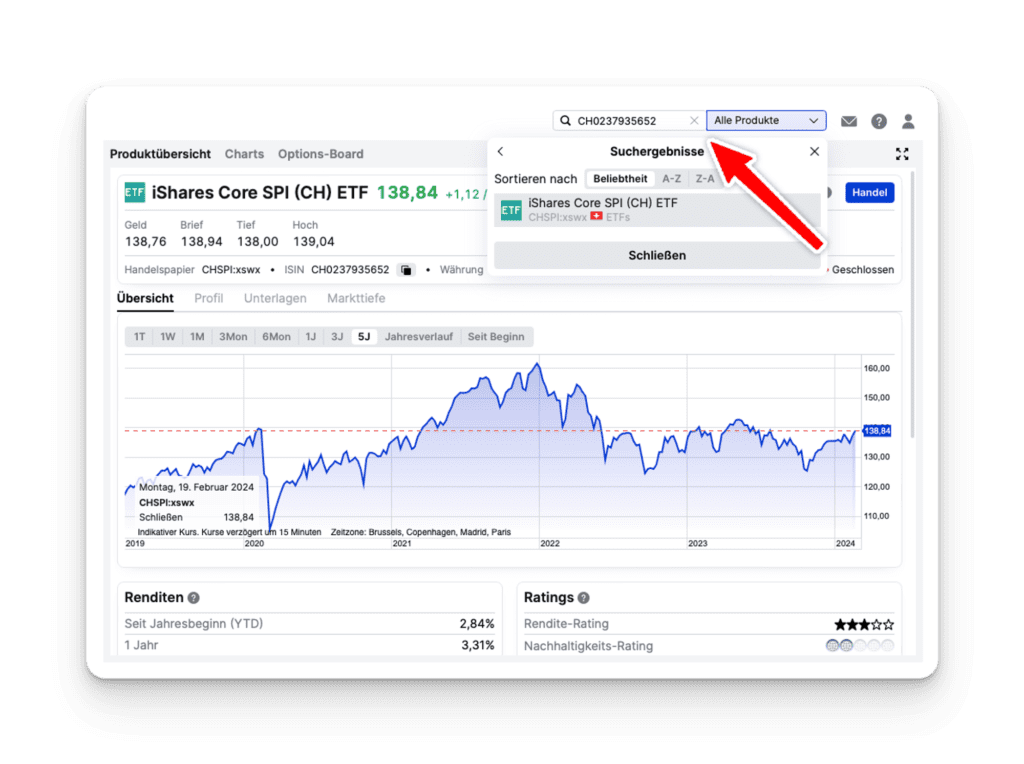Click the search magnifier icon
The image size is (1024, 764).
566,121
